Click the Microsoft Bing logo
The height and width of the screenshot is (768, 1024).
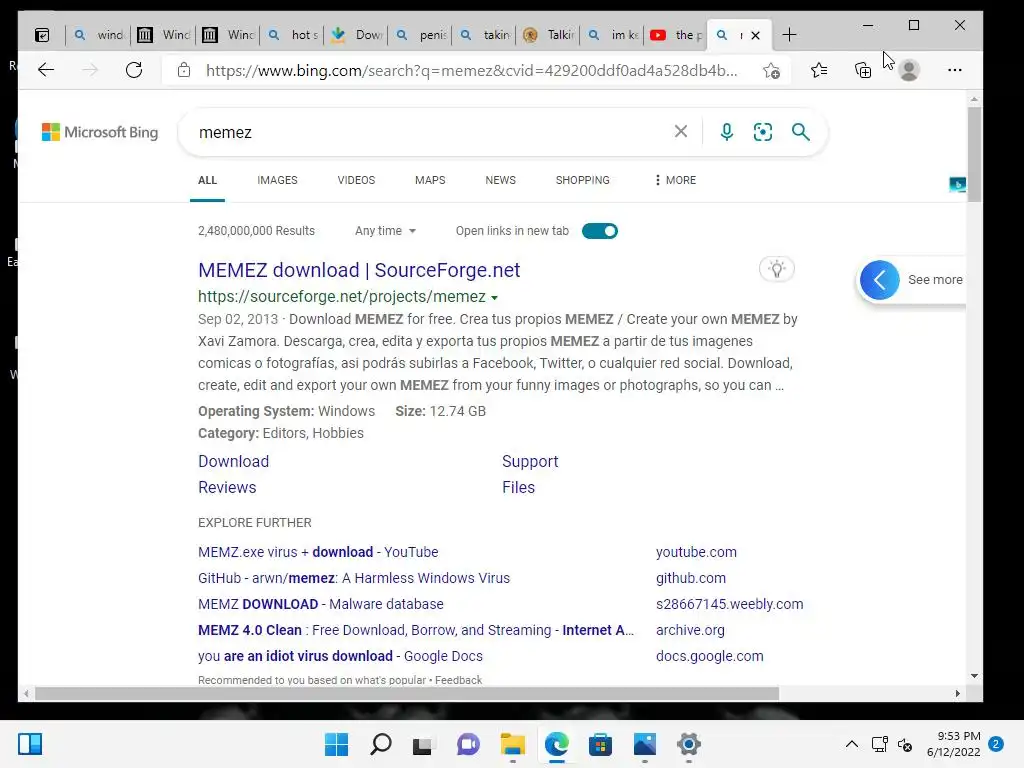pos(100,132)
